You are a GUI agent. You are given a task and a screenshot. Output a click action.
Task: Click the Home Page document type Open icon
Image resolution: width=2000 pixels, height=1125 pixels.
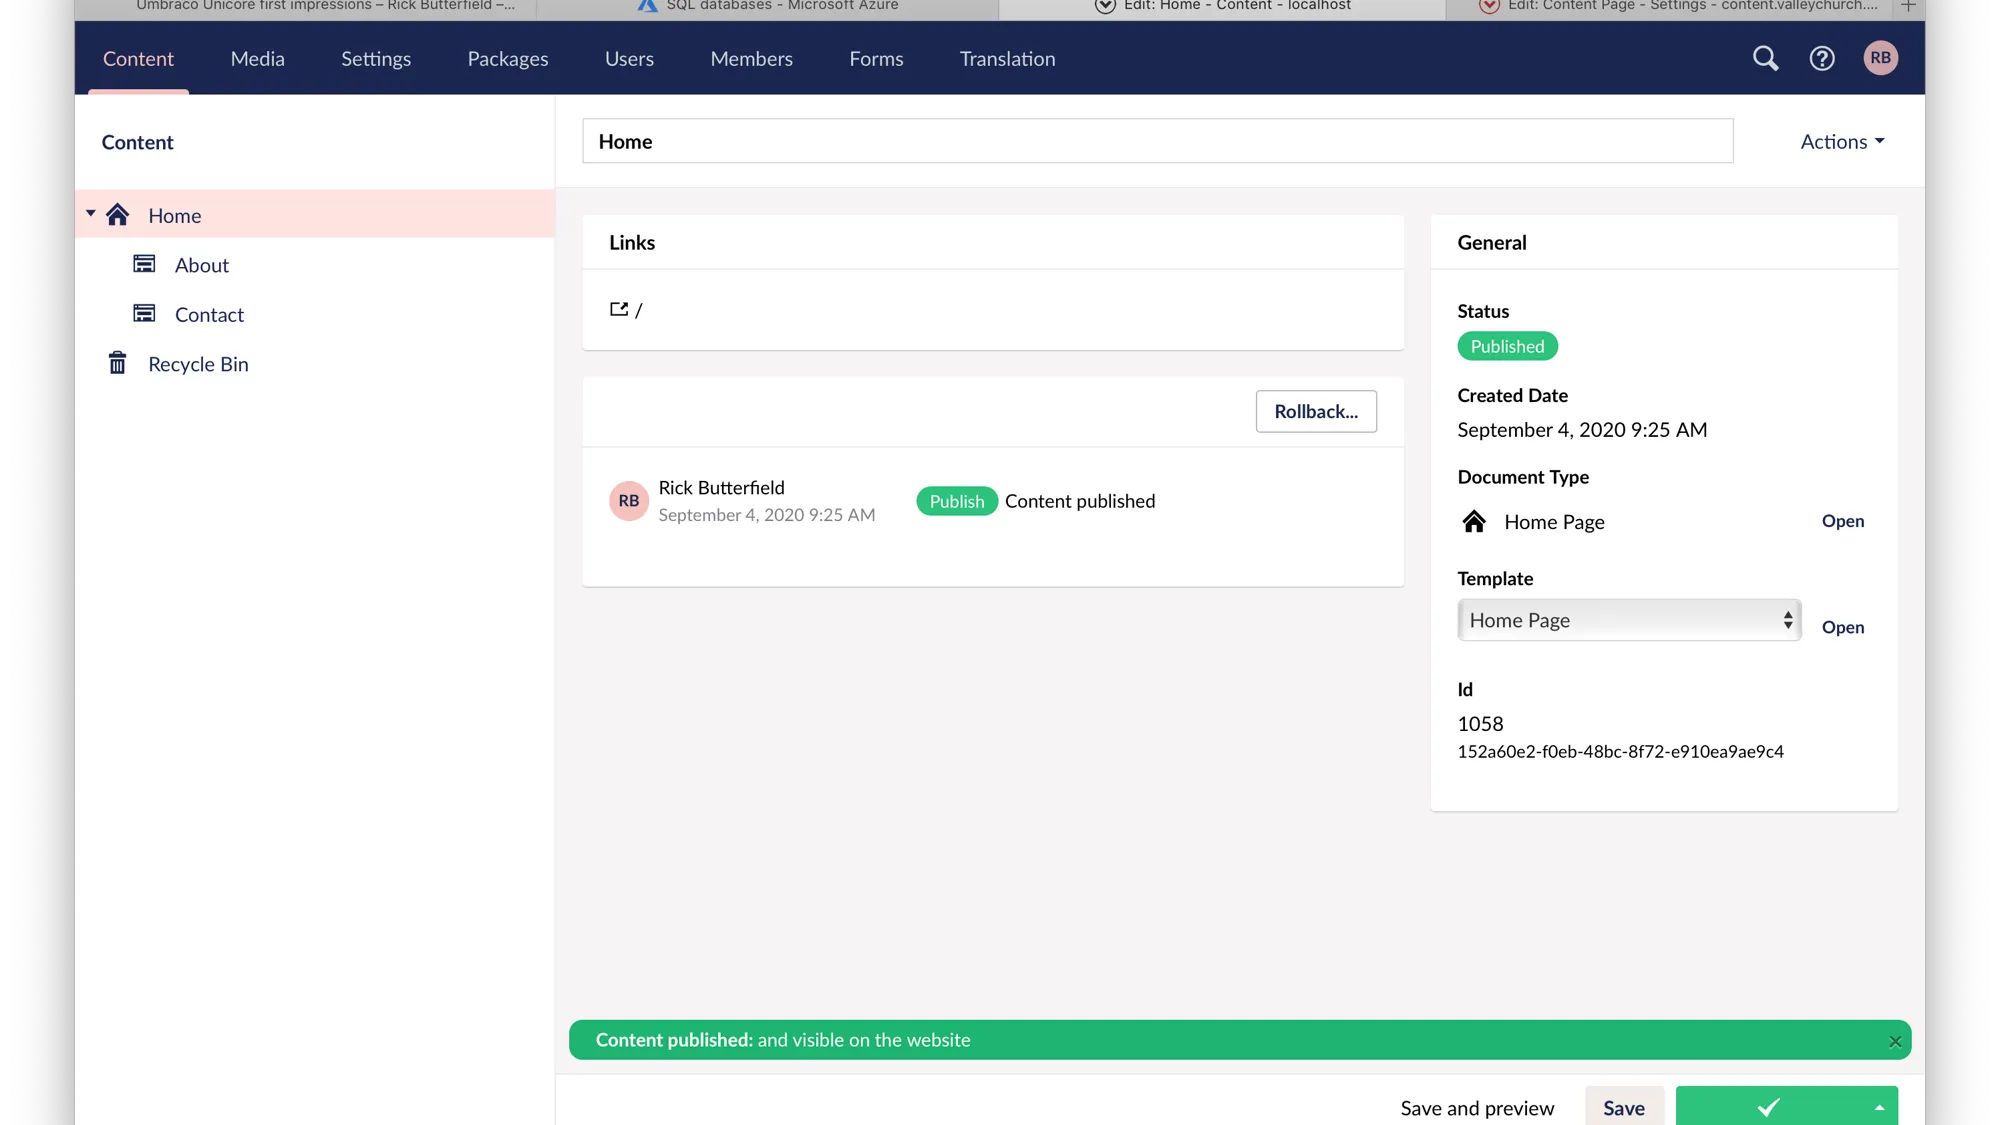tap(1843, 521)
